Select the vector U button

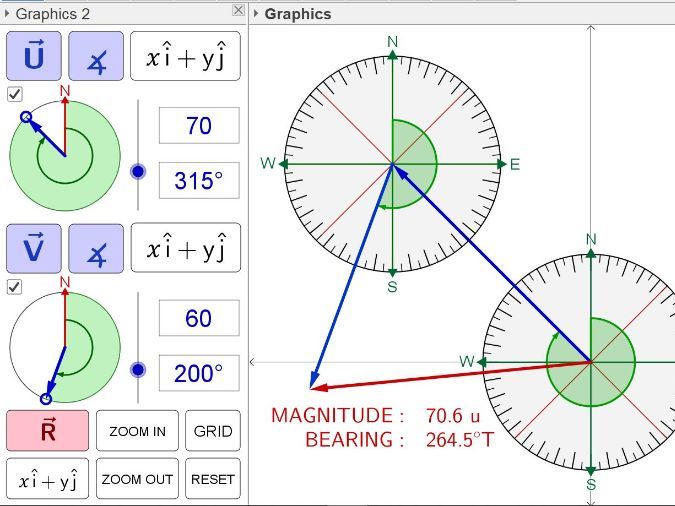34,56
